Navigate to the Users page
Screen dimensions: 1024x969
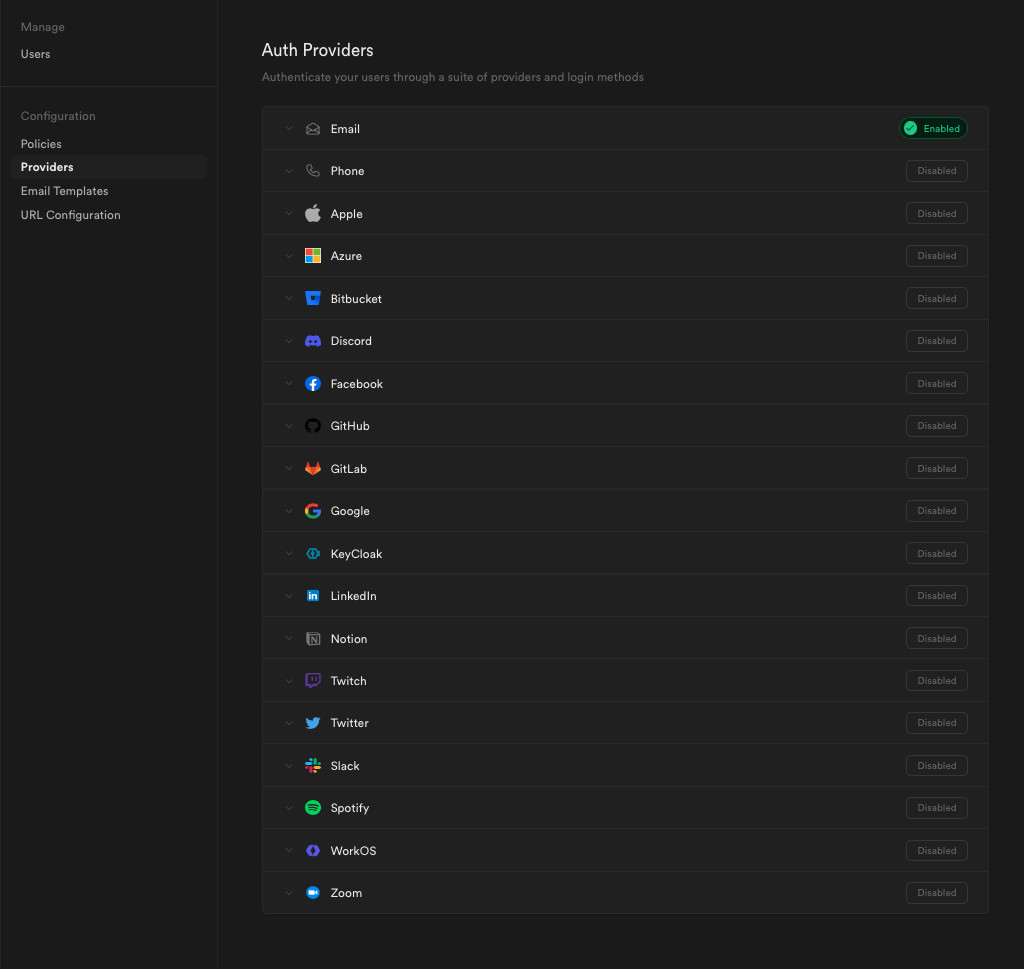pos(35,53)
